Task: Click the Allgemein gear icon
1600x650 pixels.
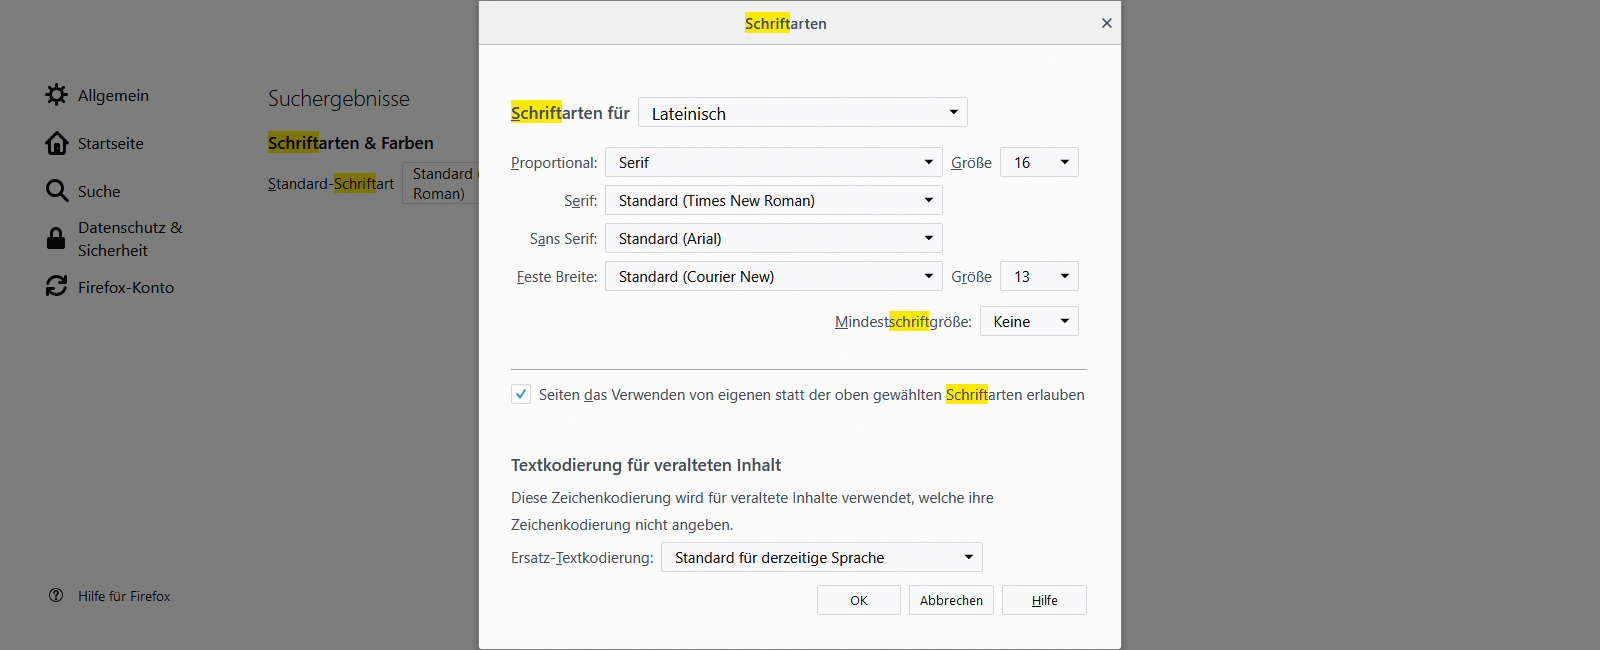Action: 57,95
